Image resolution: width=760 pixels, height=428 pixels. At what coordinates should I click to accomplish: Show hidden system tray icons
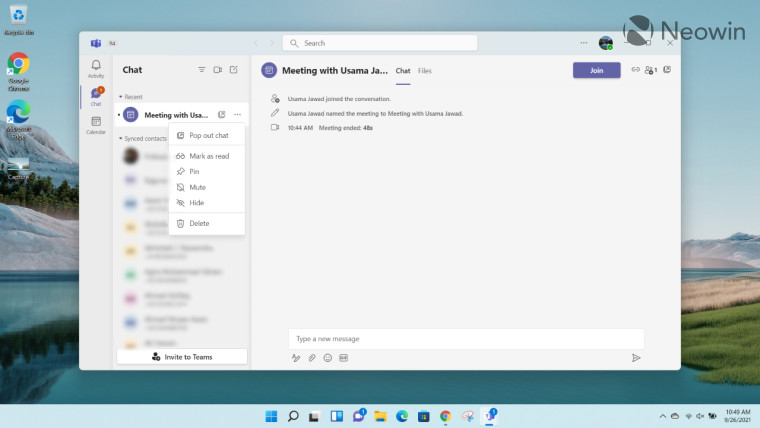(663, 416)
